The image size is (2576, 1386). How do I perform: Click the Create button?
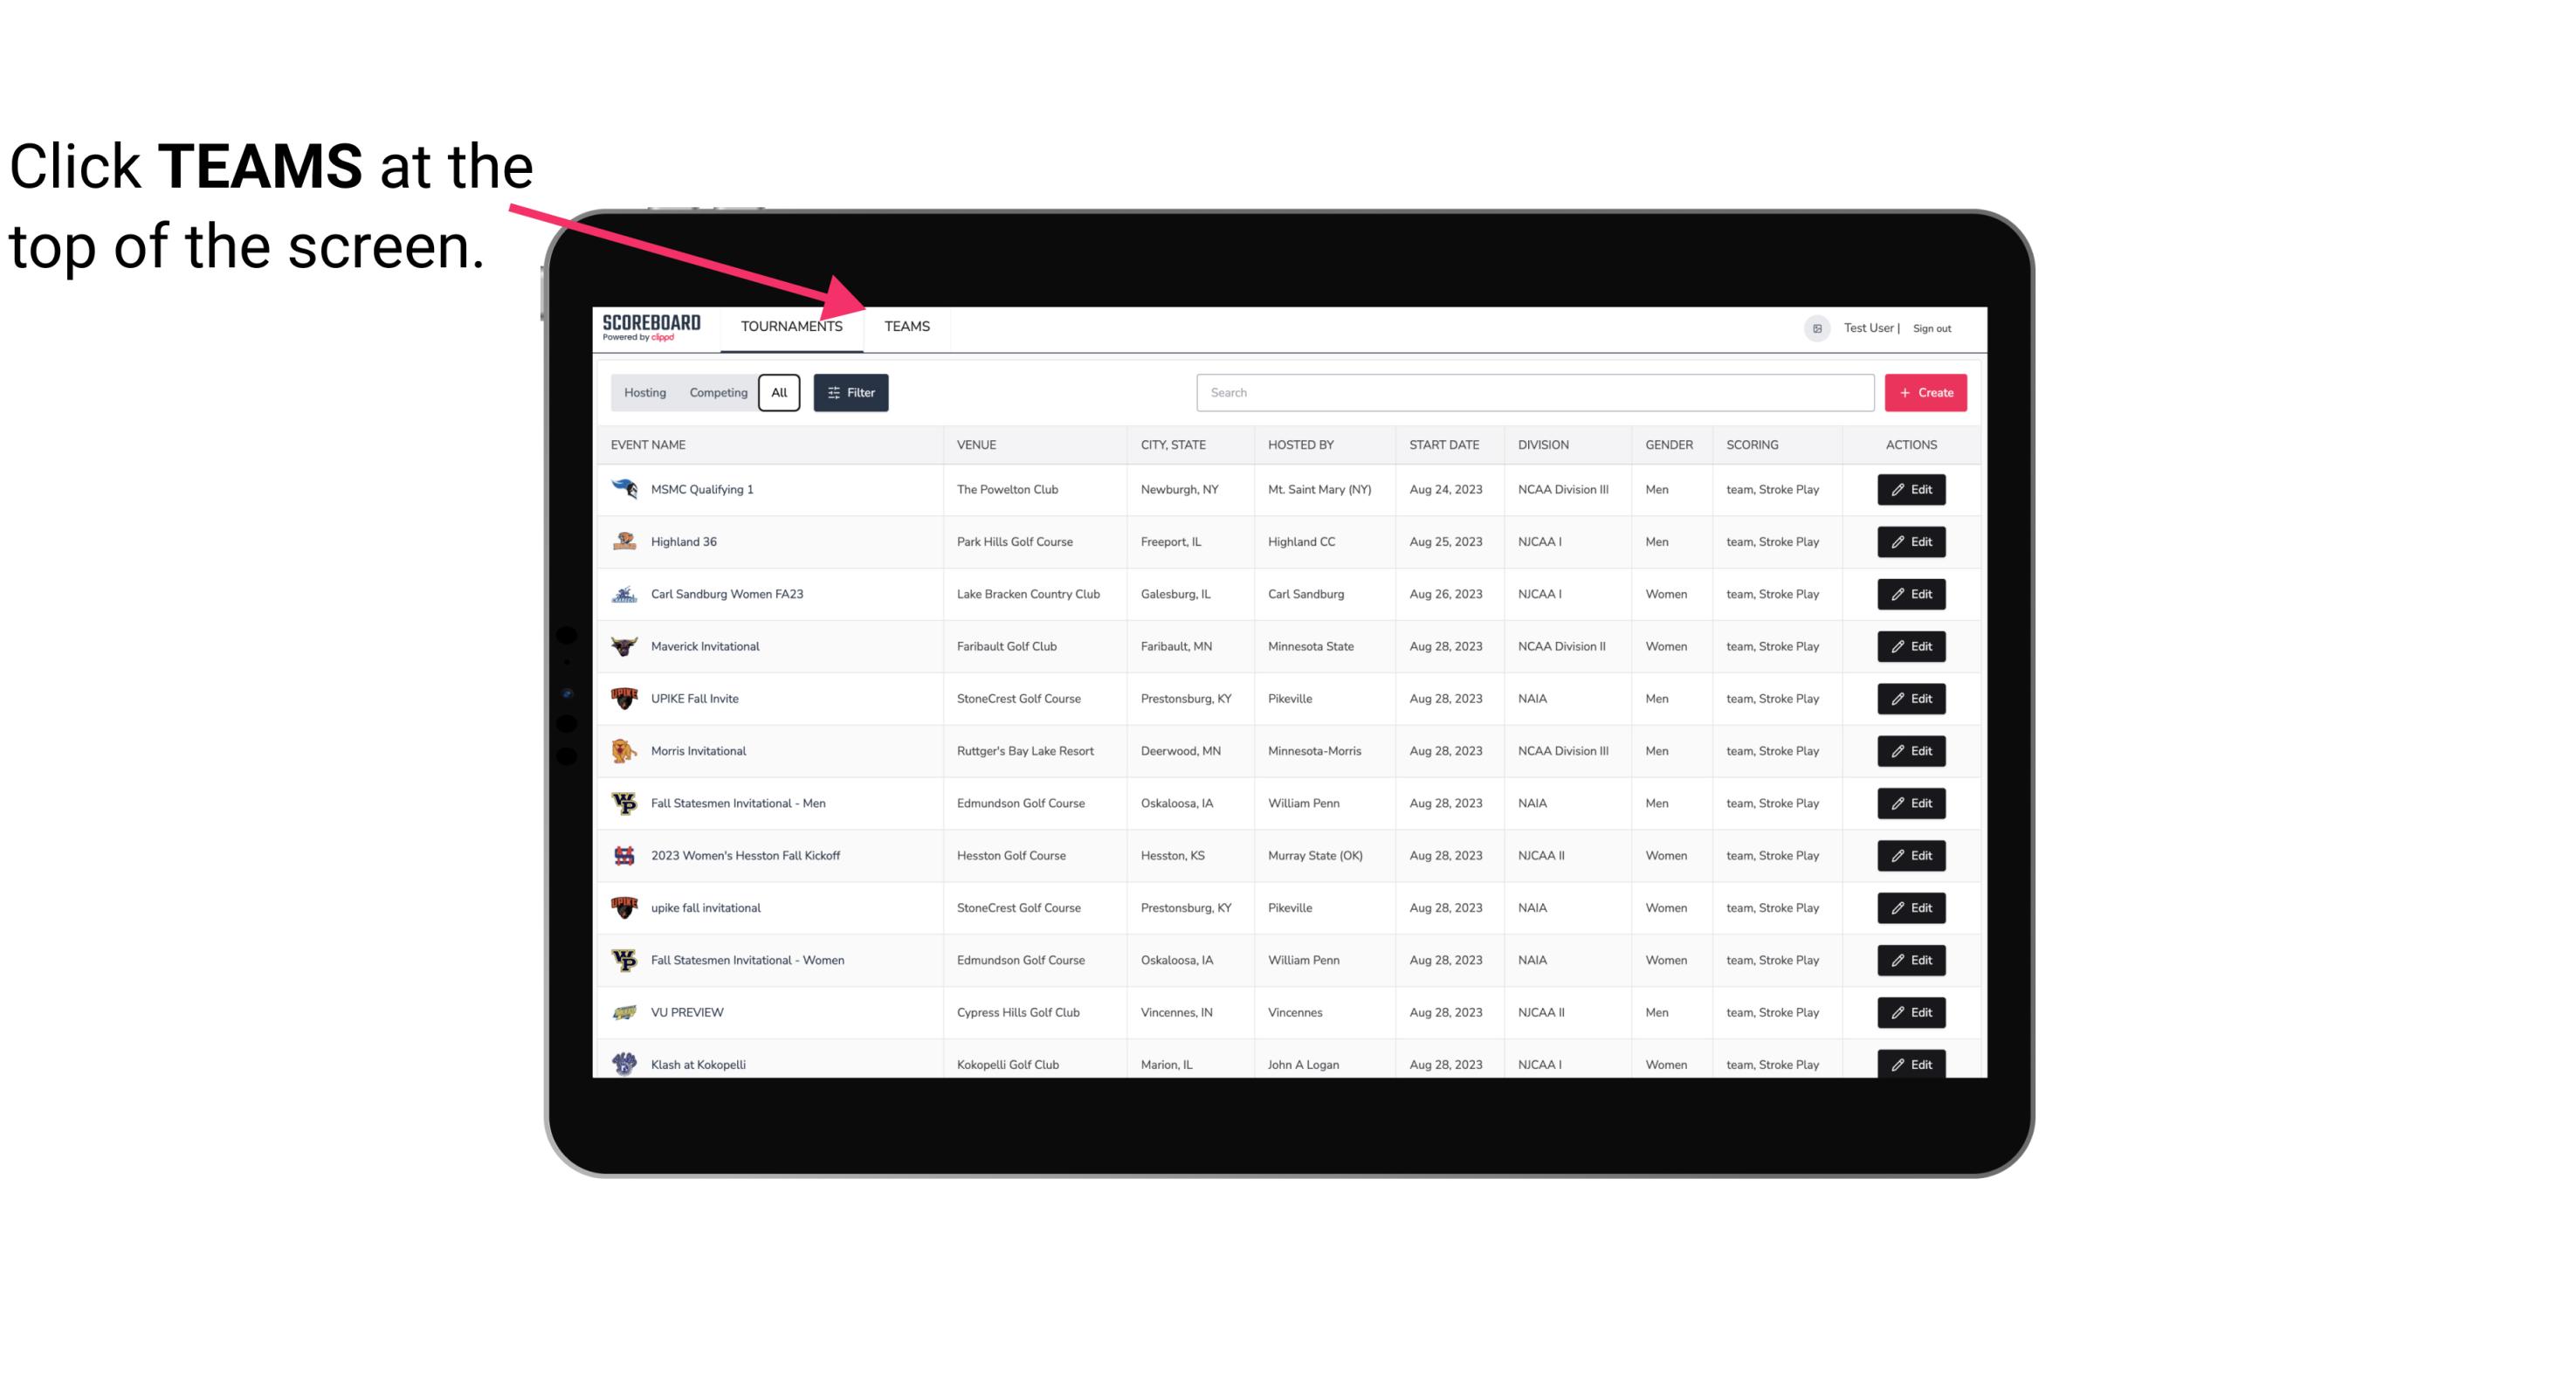tap(1925, 391)
